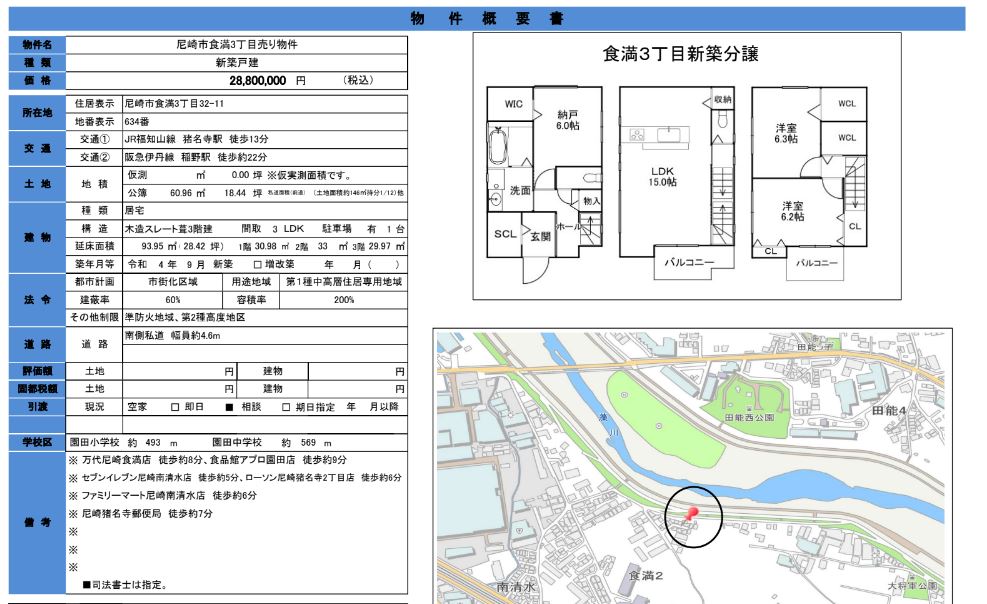Image resolution: width=987 pixels, height=604 pixels.
Task: Click the 物入 storage label
Action: coord(592,201)
